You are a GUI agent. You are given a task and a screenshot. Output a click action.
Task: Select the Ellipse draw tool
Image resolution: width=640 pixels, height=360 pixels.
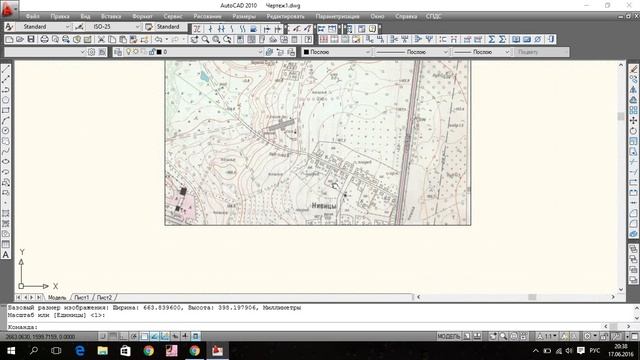(6, 162)
